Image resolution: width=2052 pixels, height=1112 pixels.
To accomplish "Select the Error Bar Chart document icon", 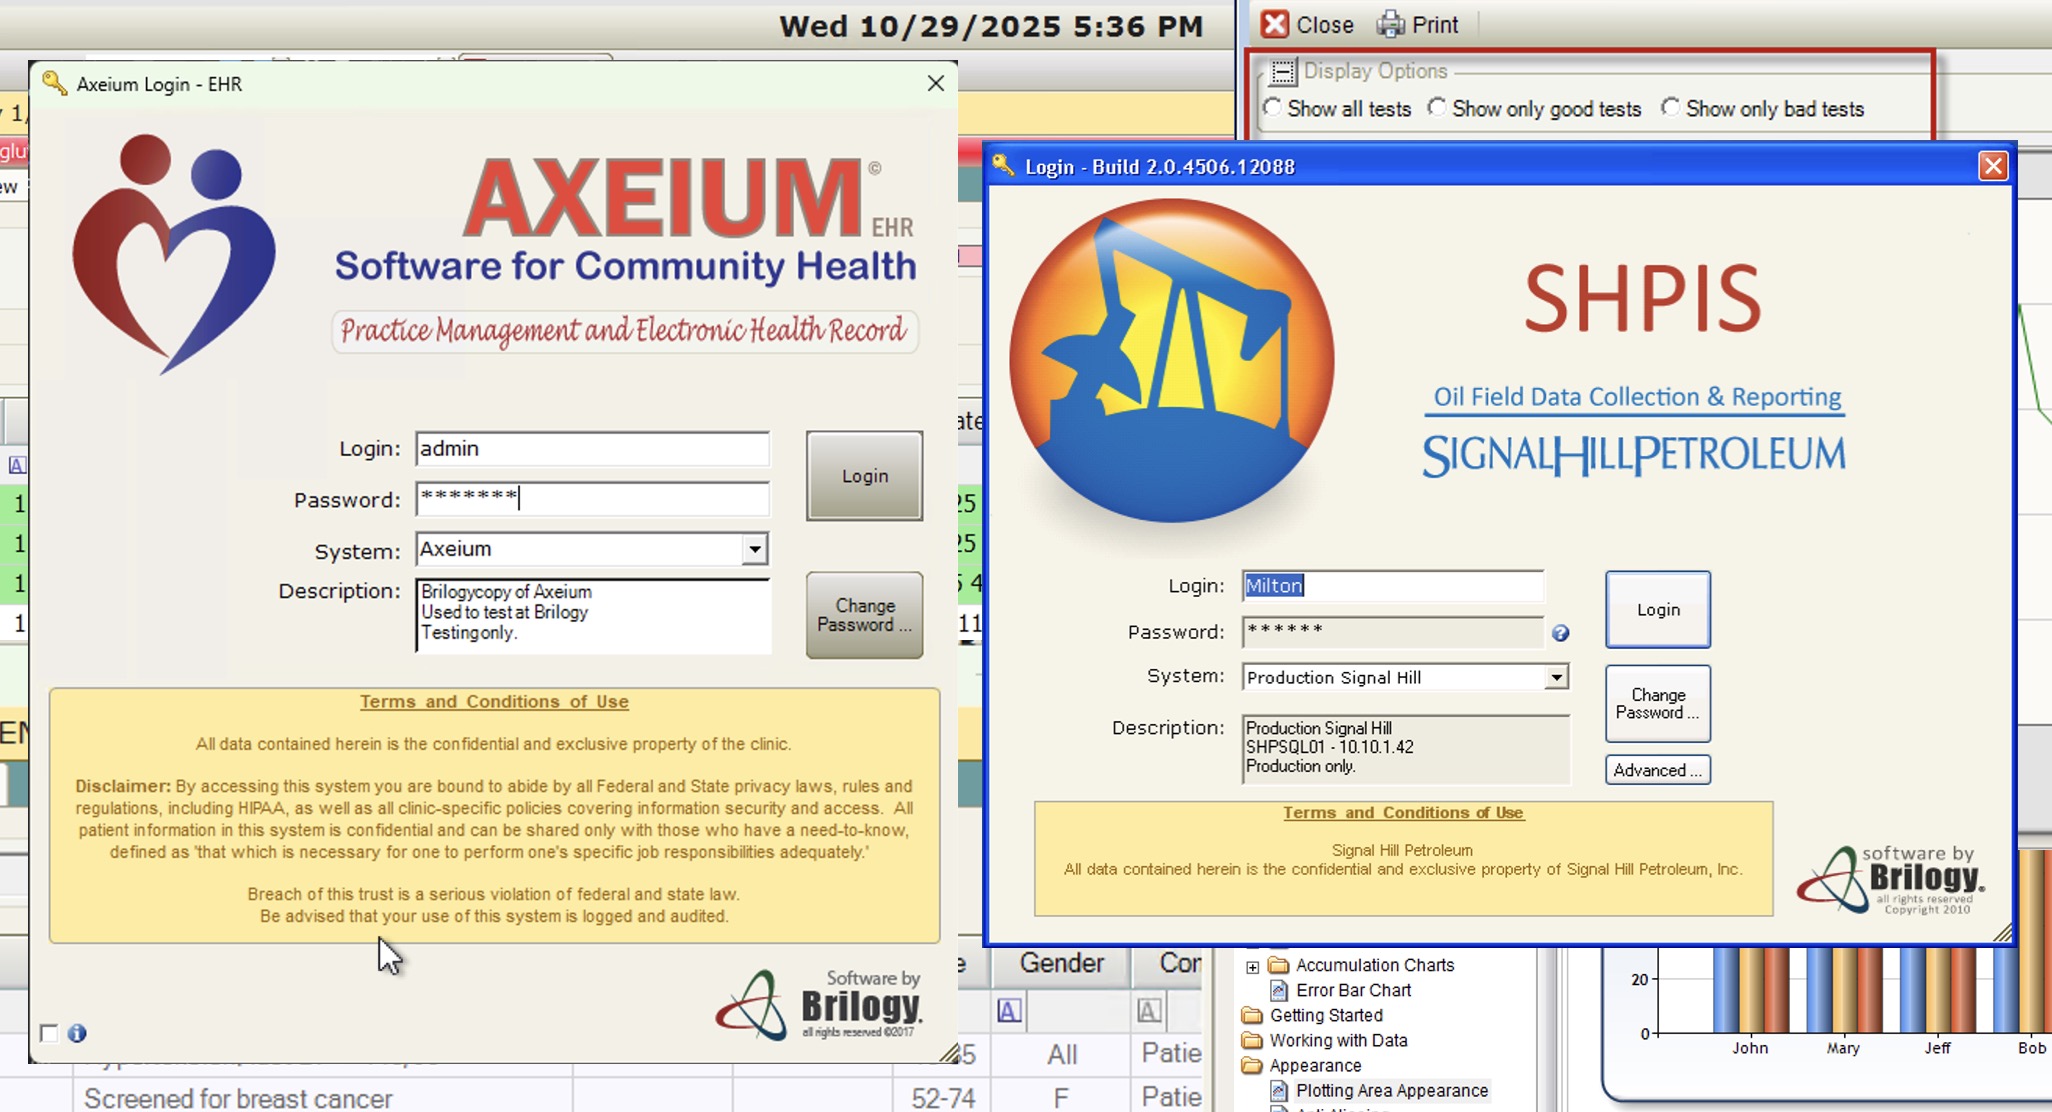I will click(x=1279, y=990).
